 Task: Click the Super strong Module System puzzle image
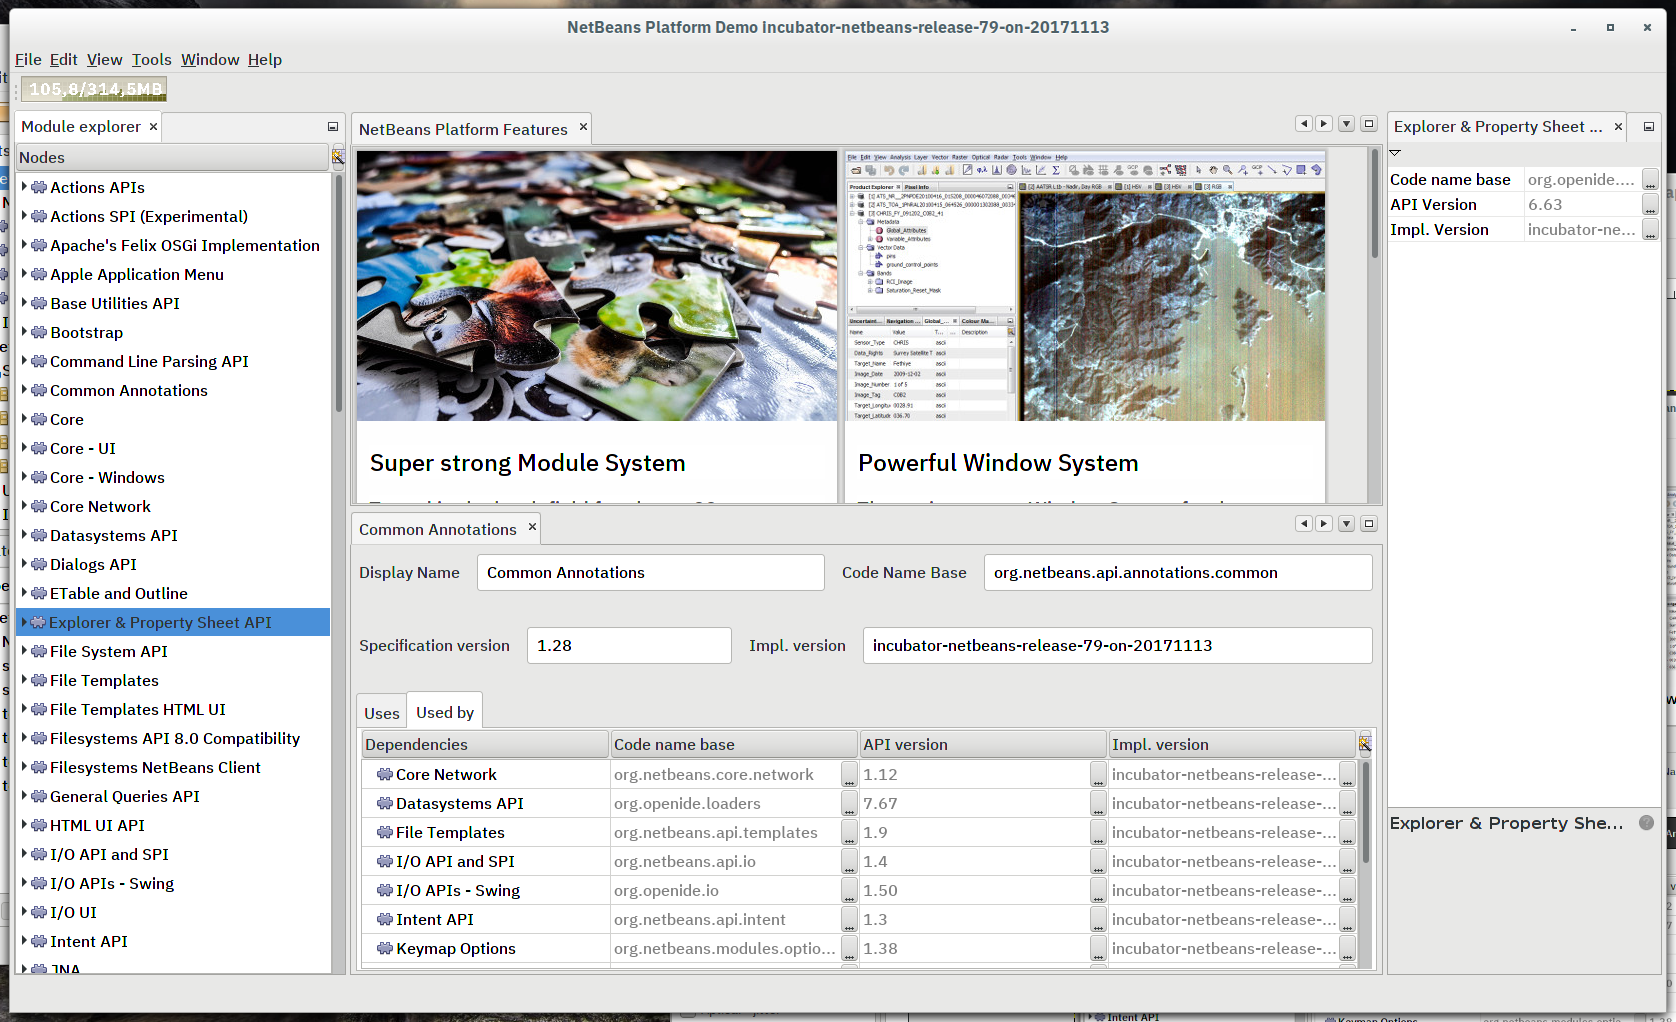click(597, 286)
